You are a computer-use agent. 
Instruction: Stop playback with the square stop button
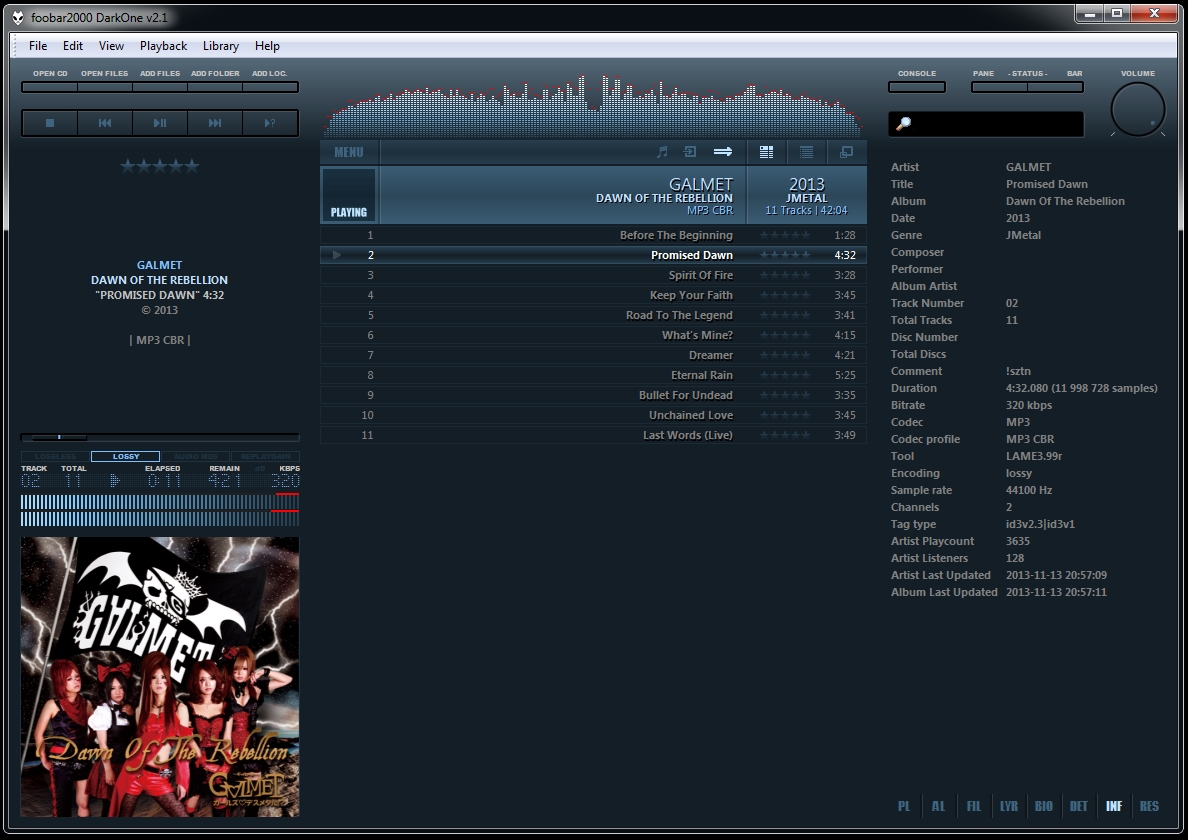pos(50,123)
